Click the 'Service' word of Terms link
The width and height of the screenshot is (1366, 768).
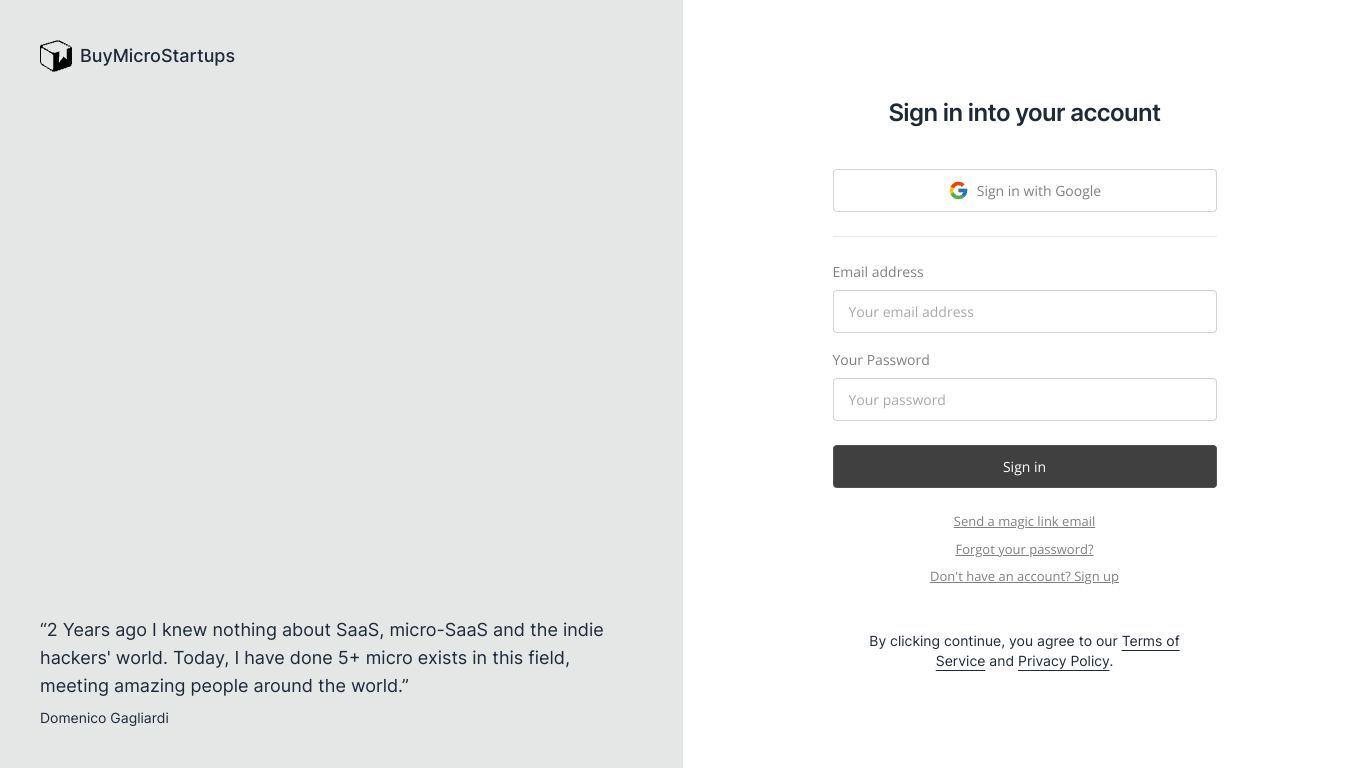[960, 661]
